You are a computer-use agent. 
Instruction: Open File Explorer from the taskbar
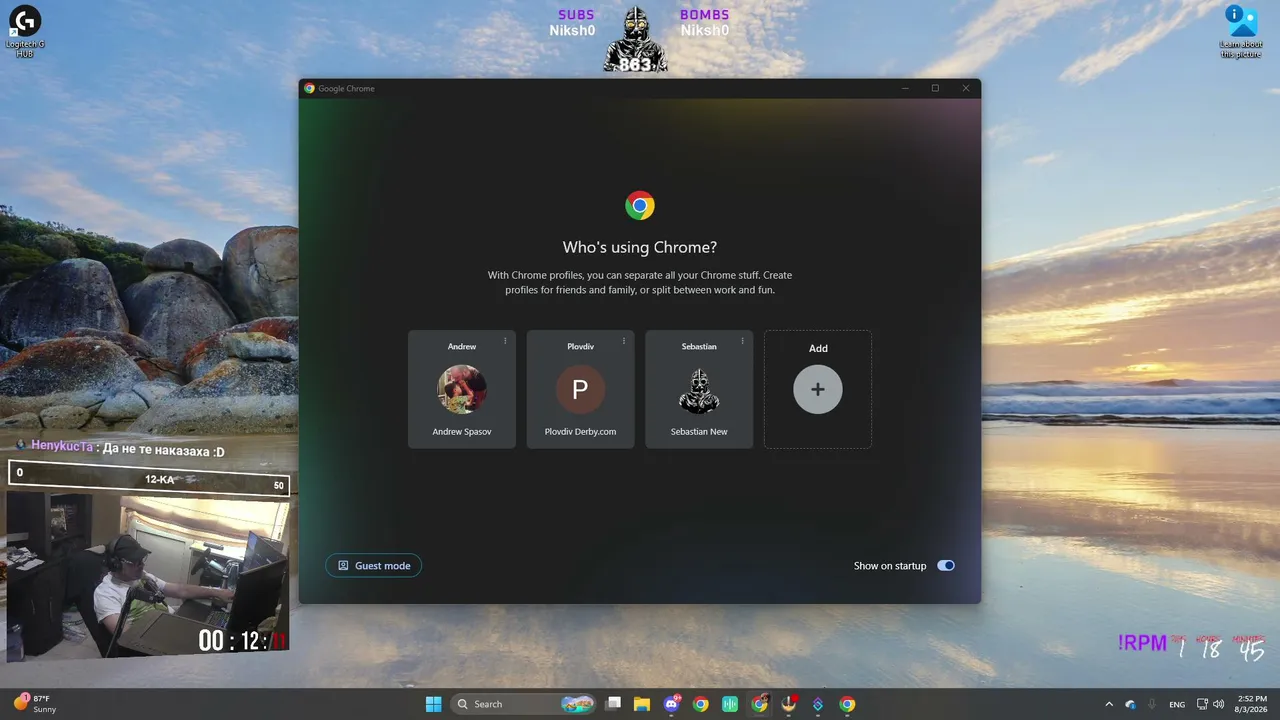[x=642, y=704]
